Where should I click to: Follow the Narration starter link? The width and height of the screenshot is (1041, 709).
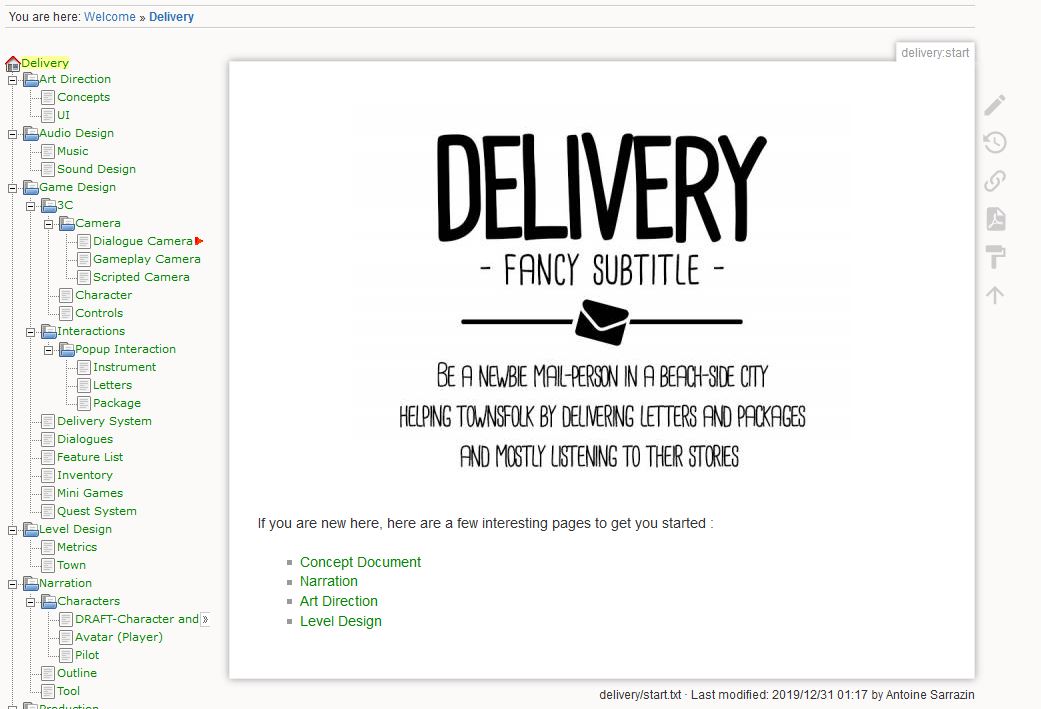(329, 581)
